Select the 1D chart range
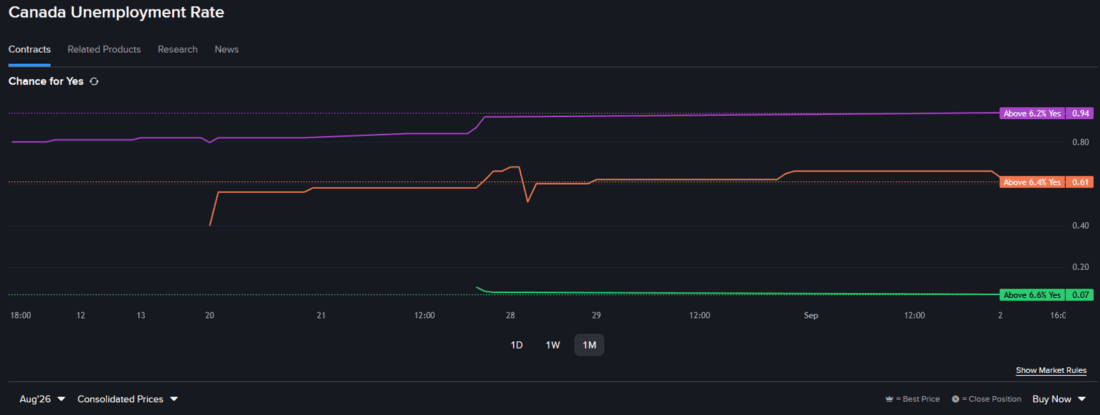1100x415 pixels. tap(516, 345)
